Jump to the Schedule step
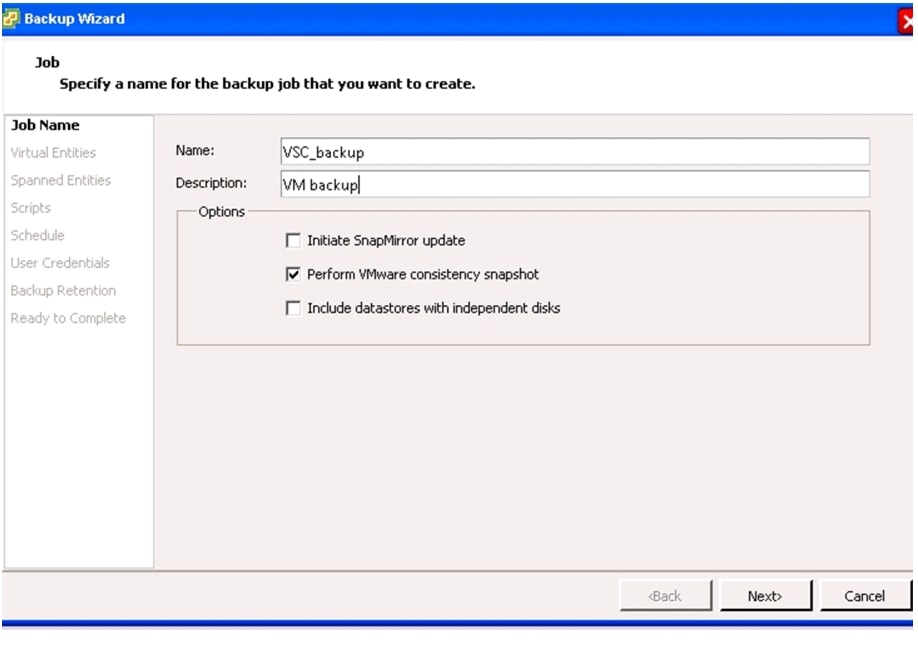 click(37, 236)
